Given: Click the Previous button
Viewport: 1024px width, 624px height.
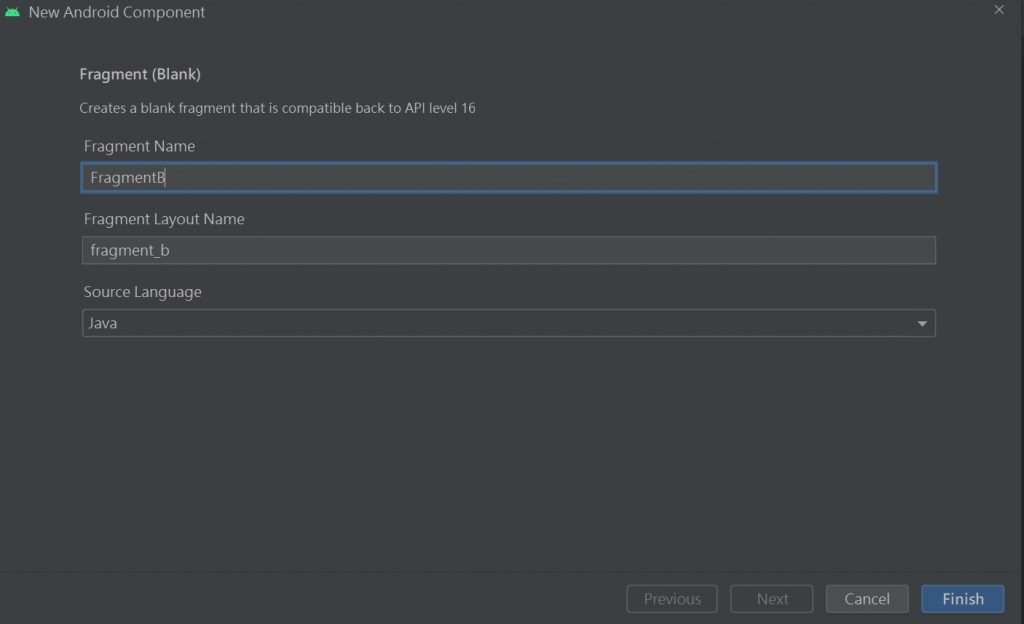Looking at the screenshot, I should pyautogui.click(x=672, y=599).
